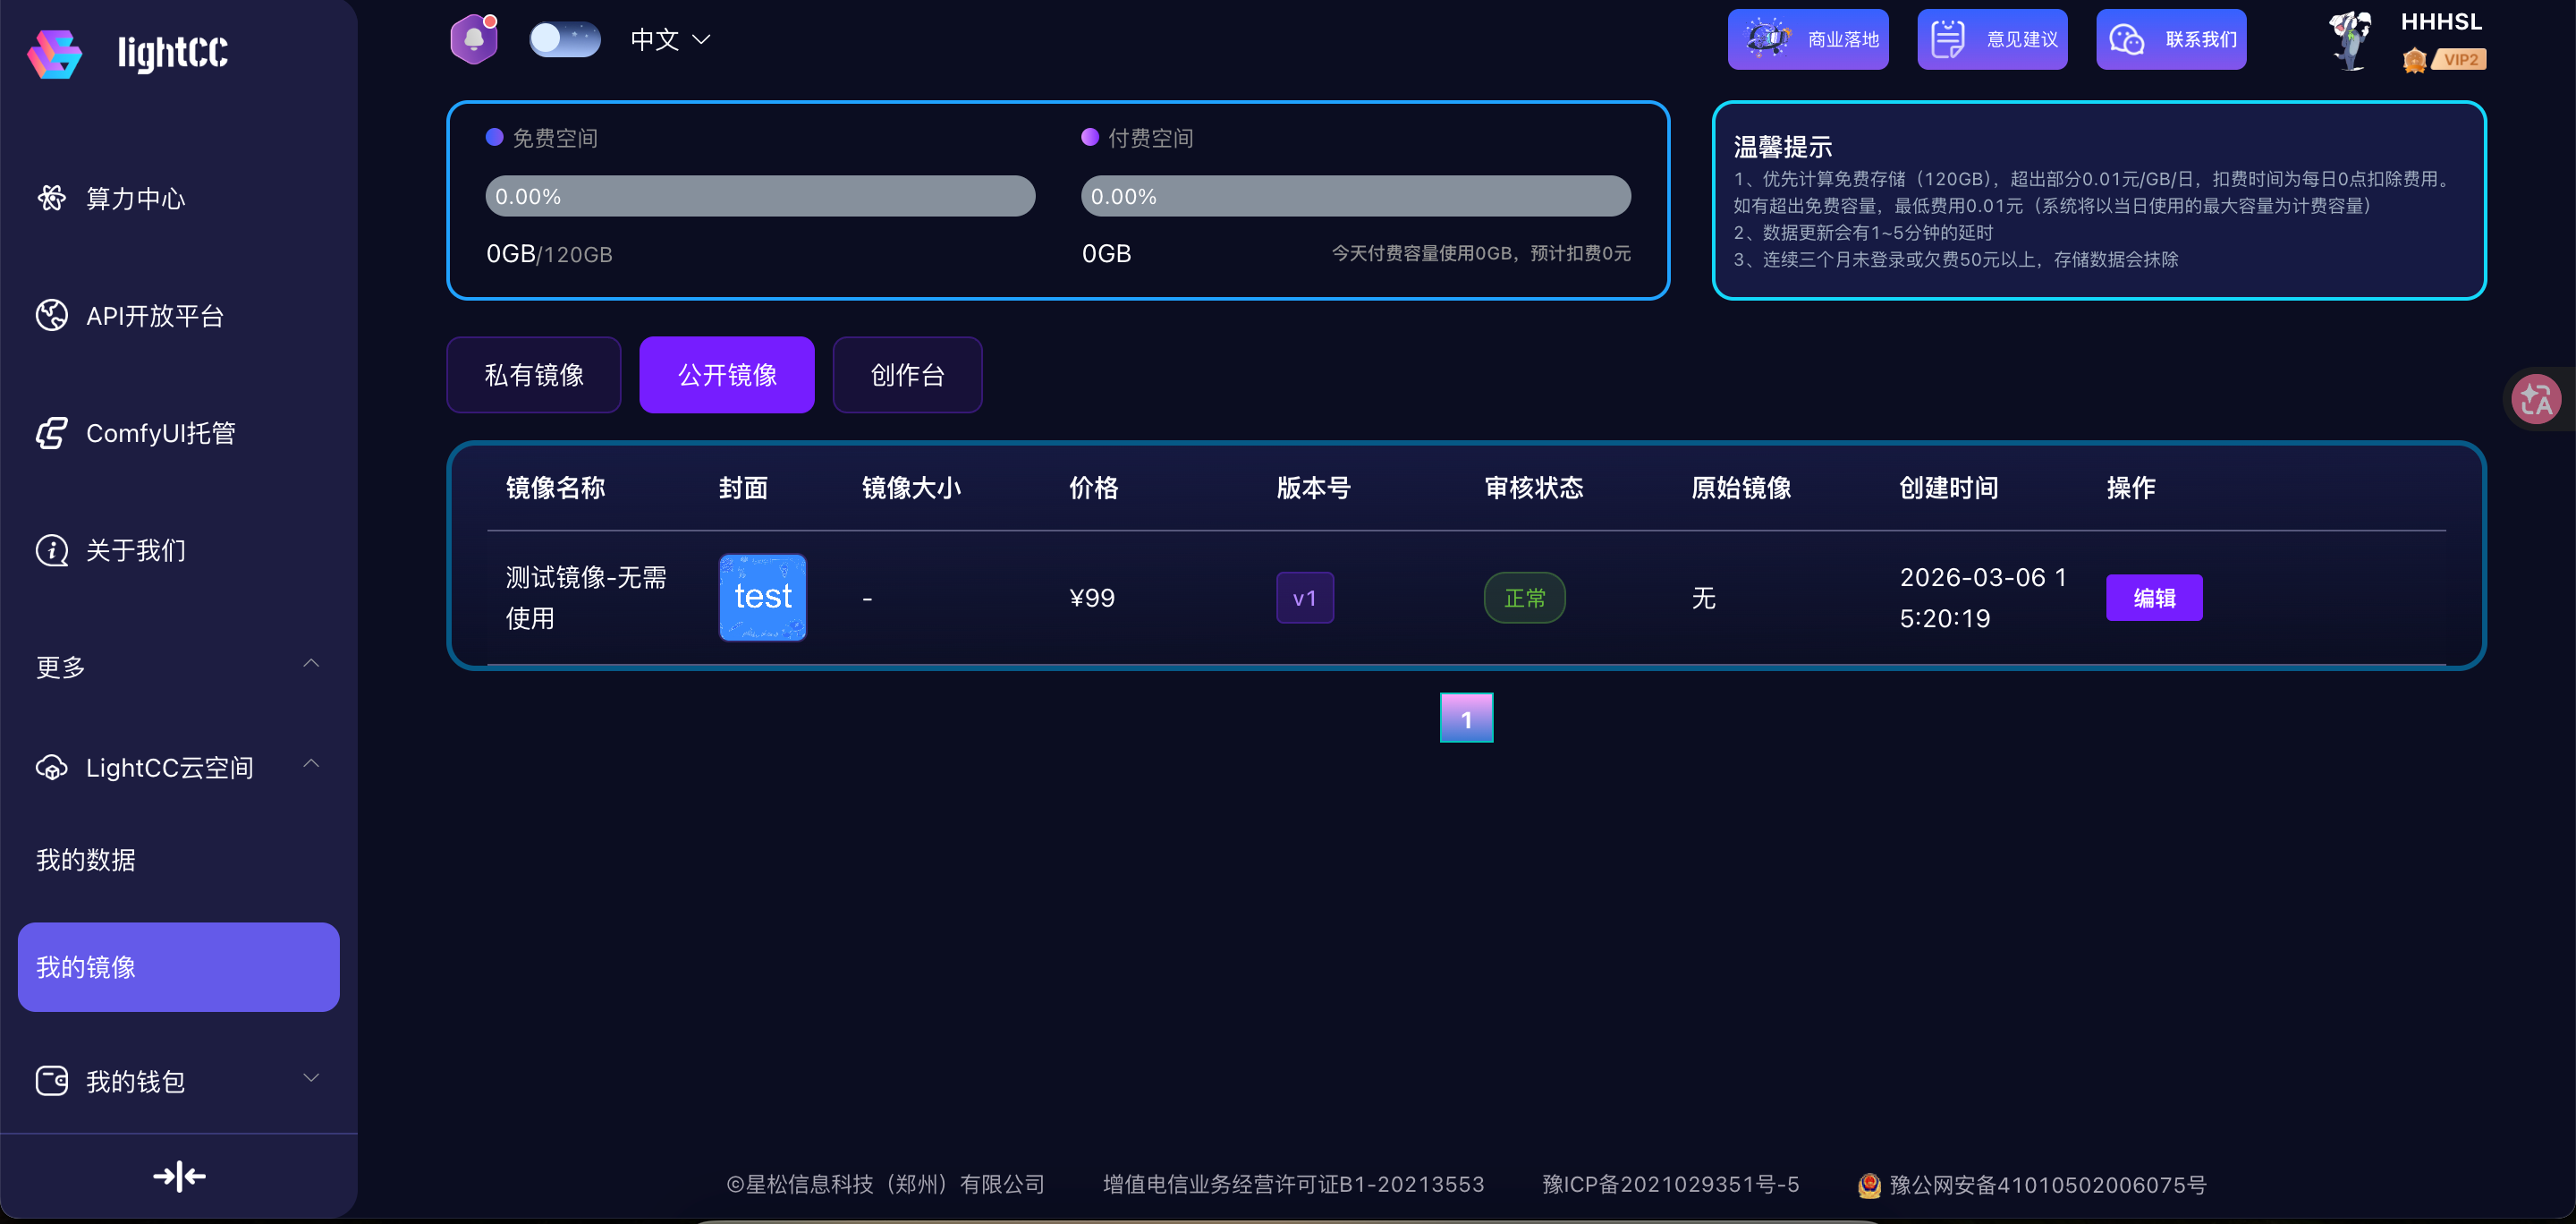Open API开放平台 sidebar item
The image size is (2576, 1224).
(x=154, y=316)
